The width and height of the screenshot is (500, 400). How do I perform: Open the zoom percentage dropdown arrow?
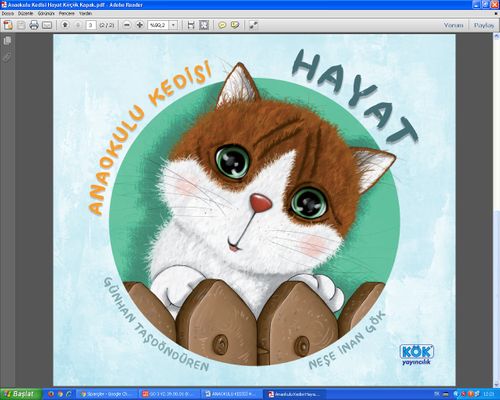173,25
